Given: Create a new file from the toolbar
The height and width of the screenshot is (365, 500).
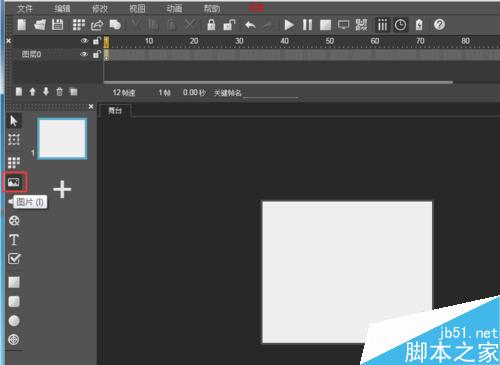Looking at the screenshot, I should (x=22, y=25).
